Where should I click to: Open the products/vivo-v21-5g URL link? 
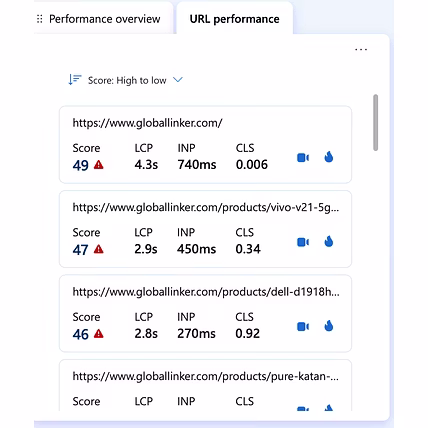(206, 207)
